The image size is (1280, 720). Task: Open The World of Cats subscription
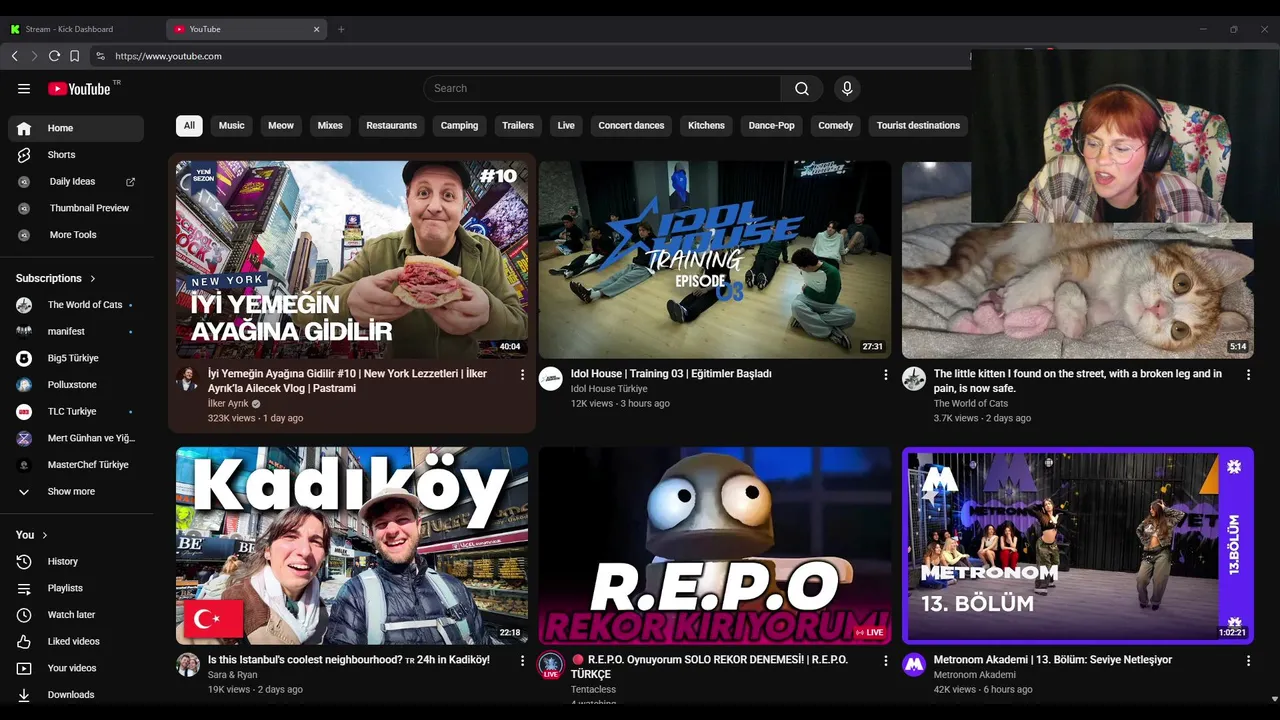76,305
